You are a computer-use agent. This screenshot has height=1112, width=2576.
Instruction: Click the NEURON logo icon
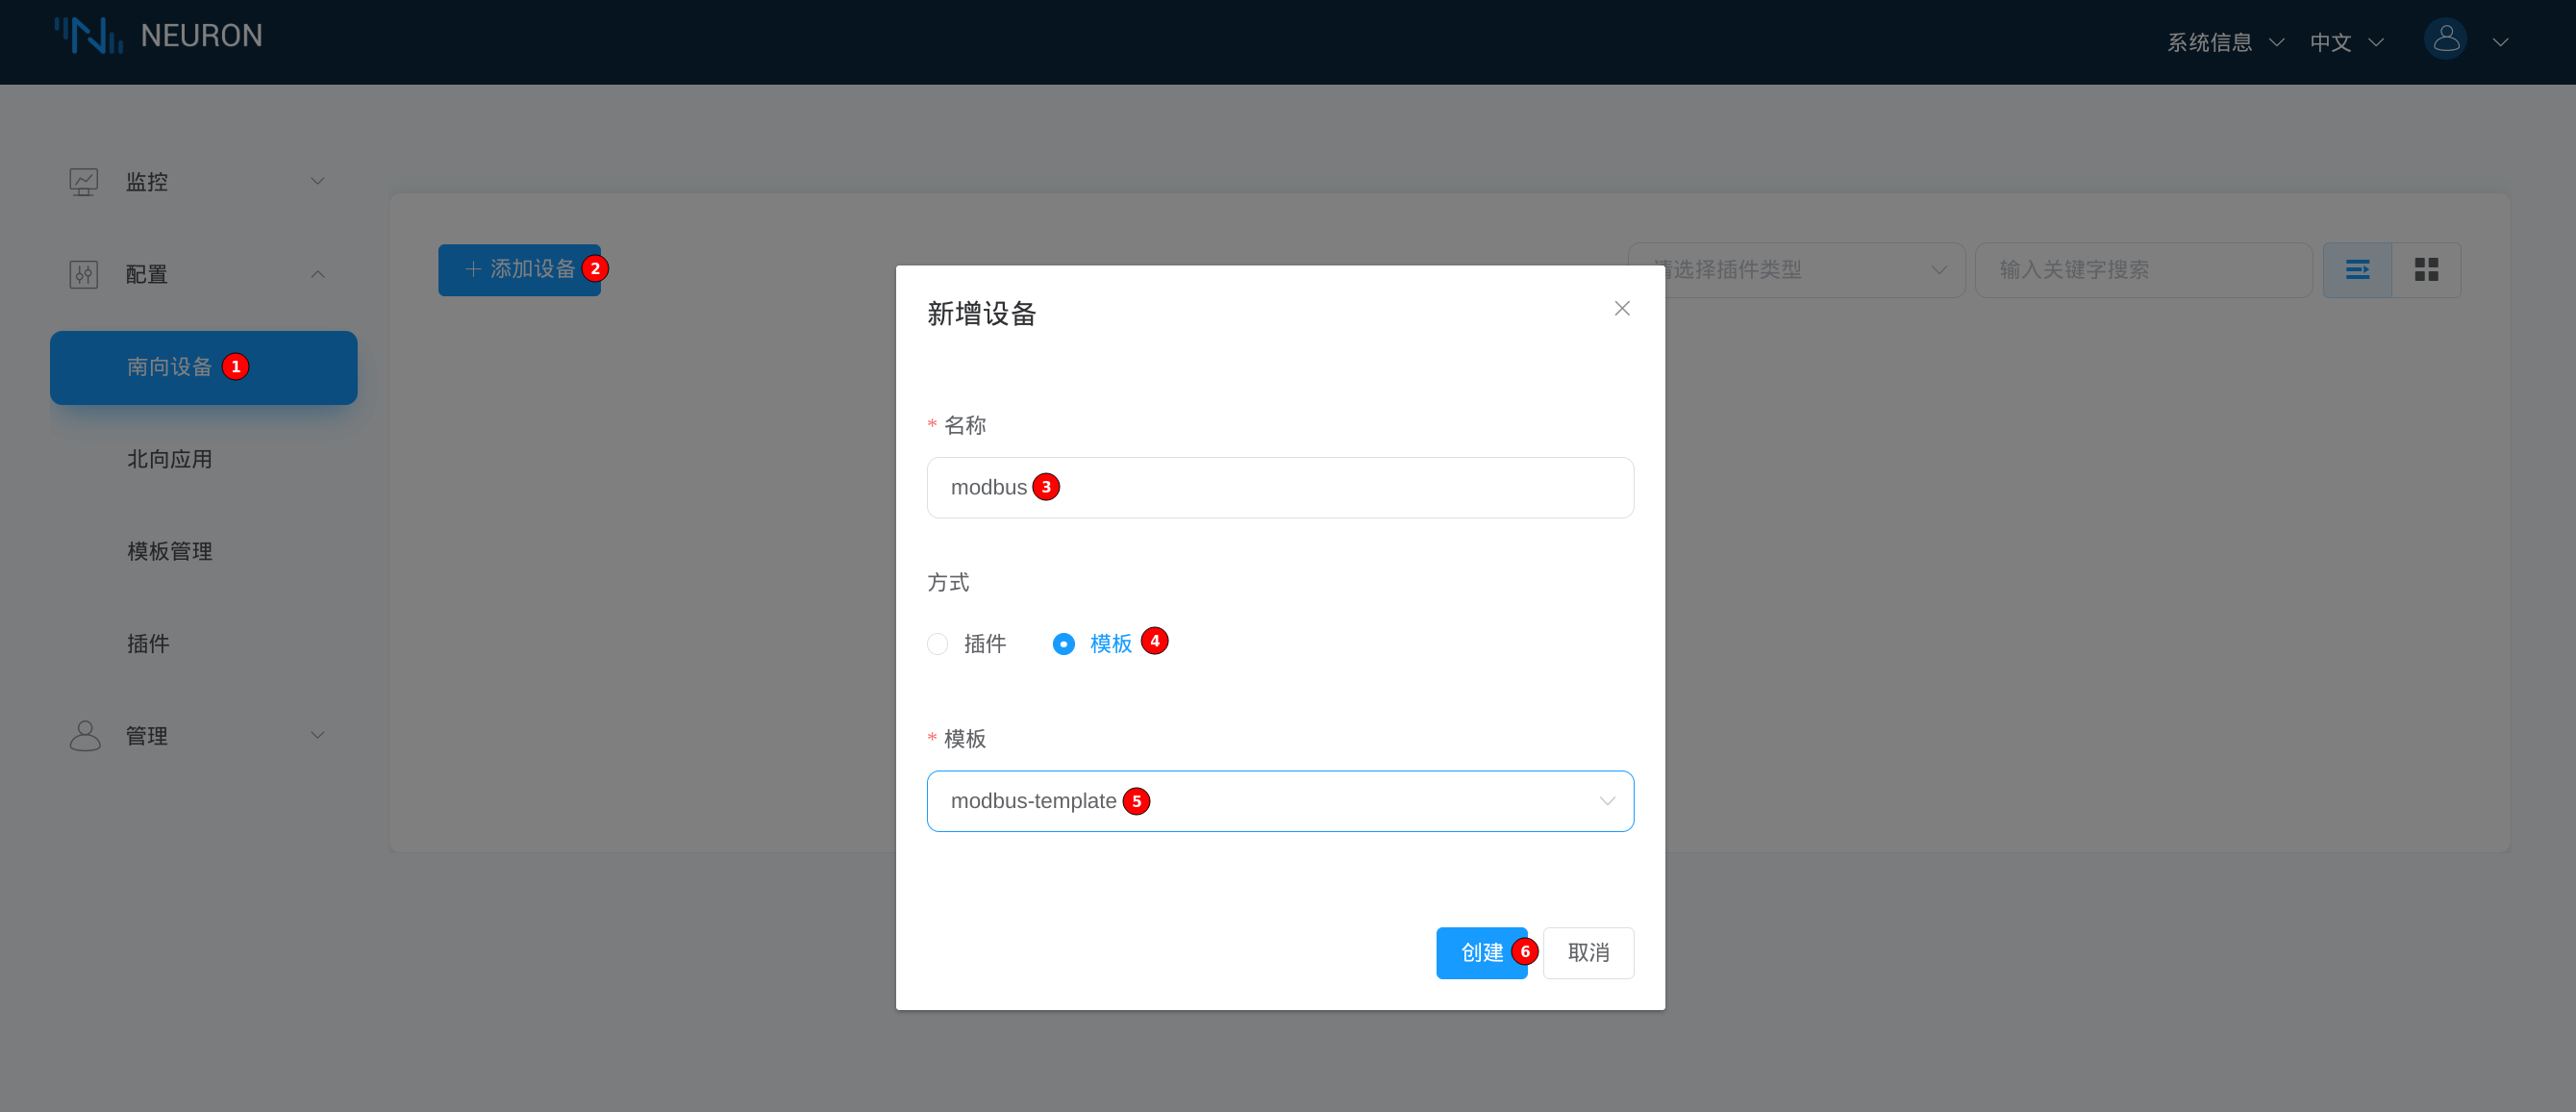coord(88,35)
